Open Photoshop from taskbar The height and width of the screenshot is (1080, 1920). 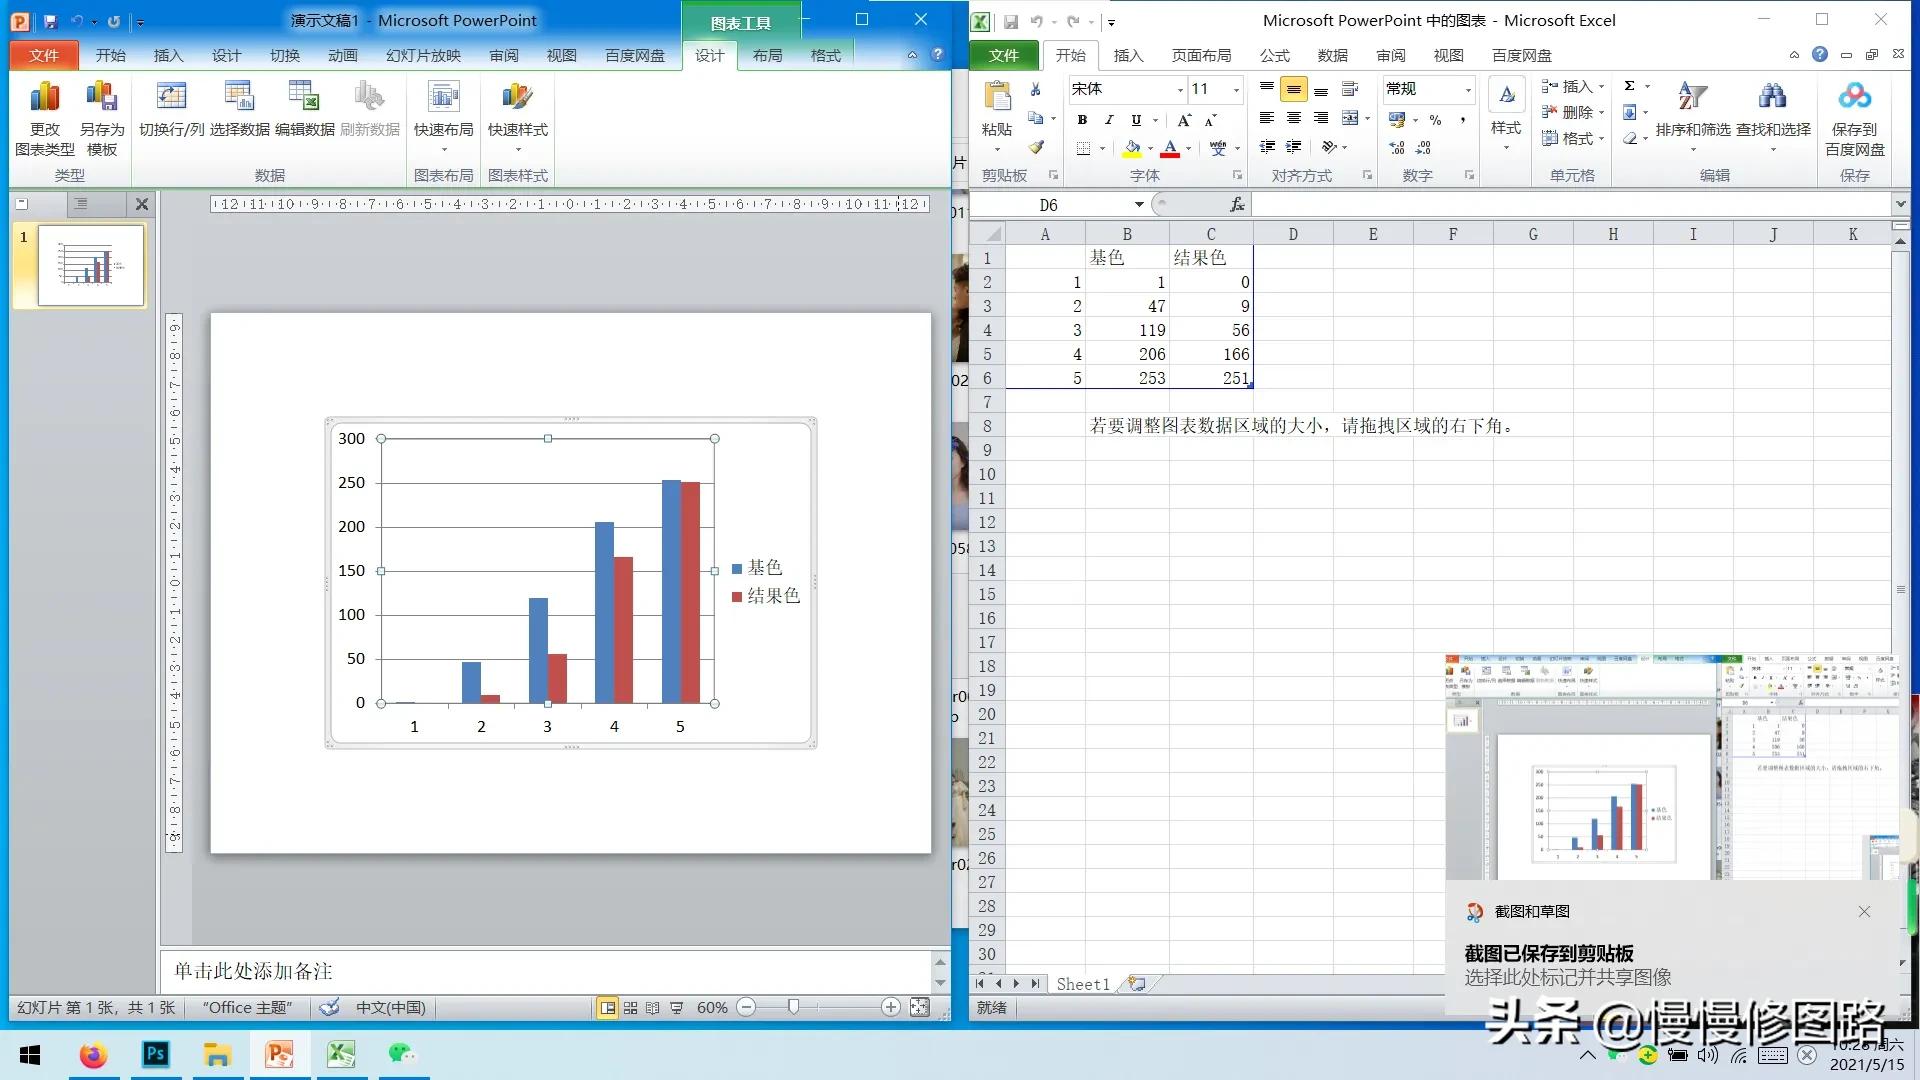tap(156, 1054)
